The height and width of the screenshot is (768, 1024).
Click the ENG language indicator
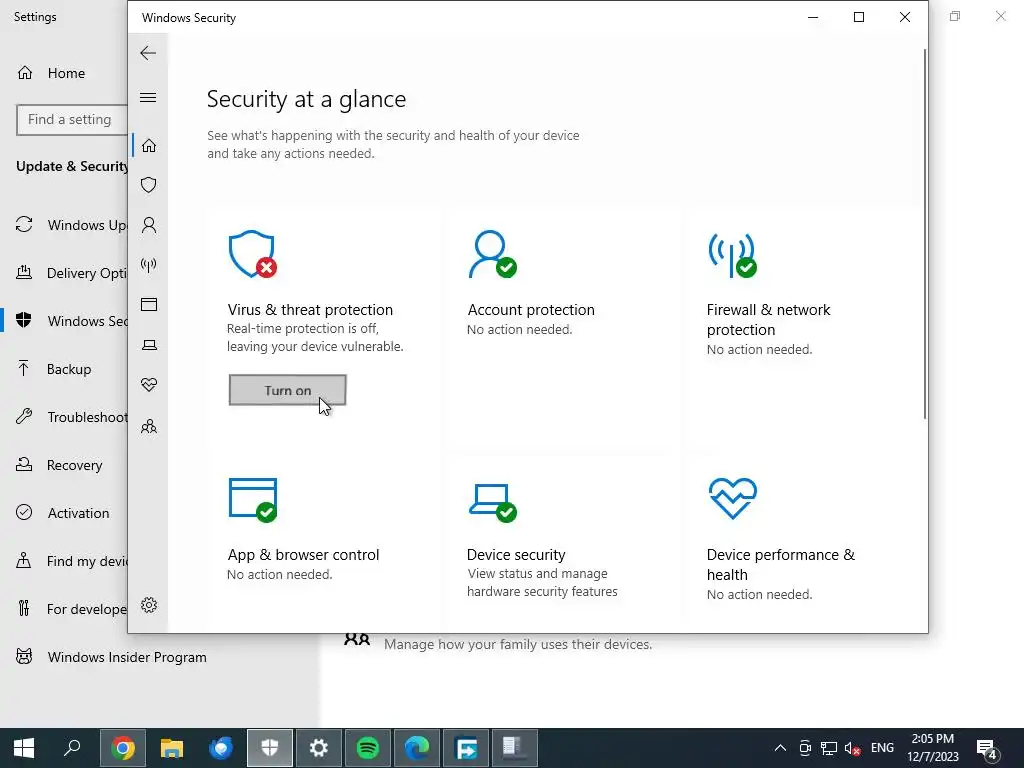coord(882,748)
